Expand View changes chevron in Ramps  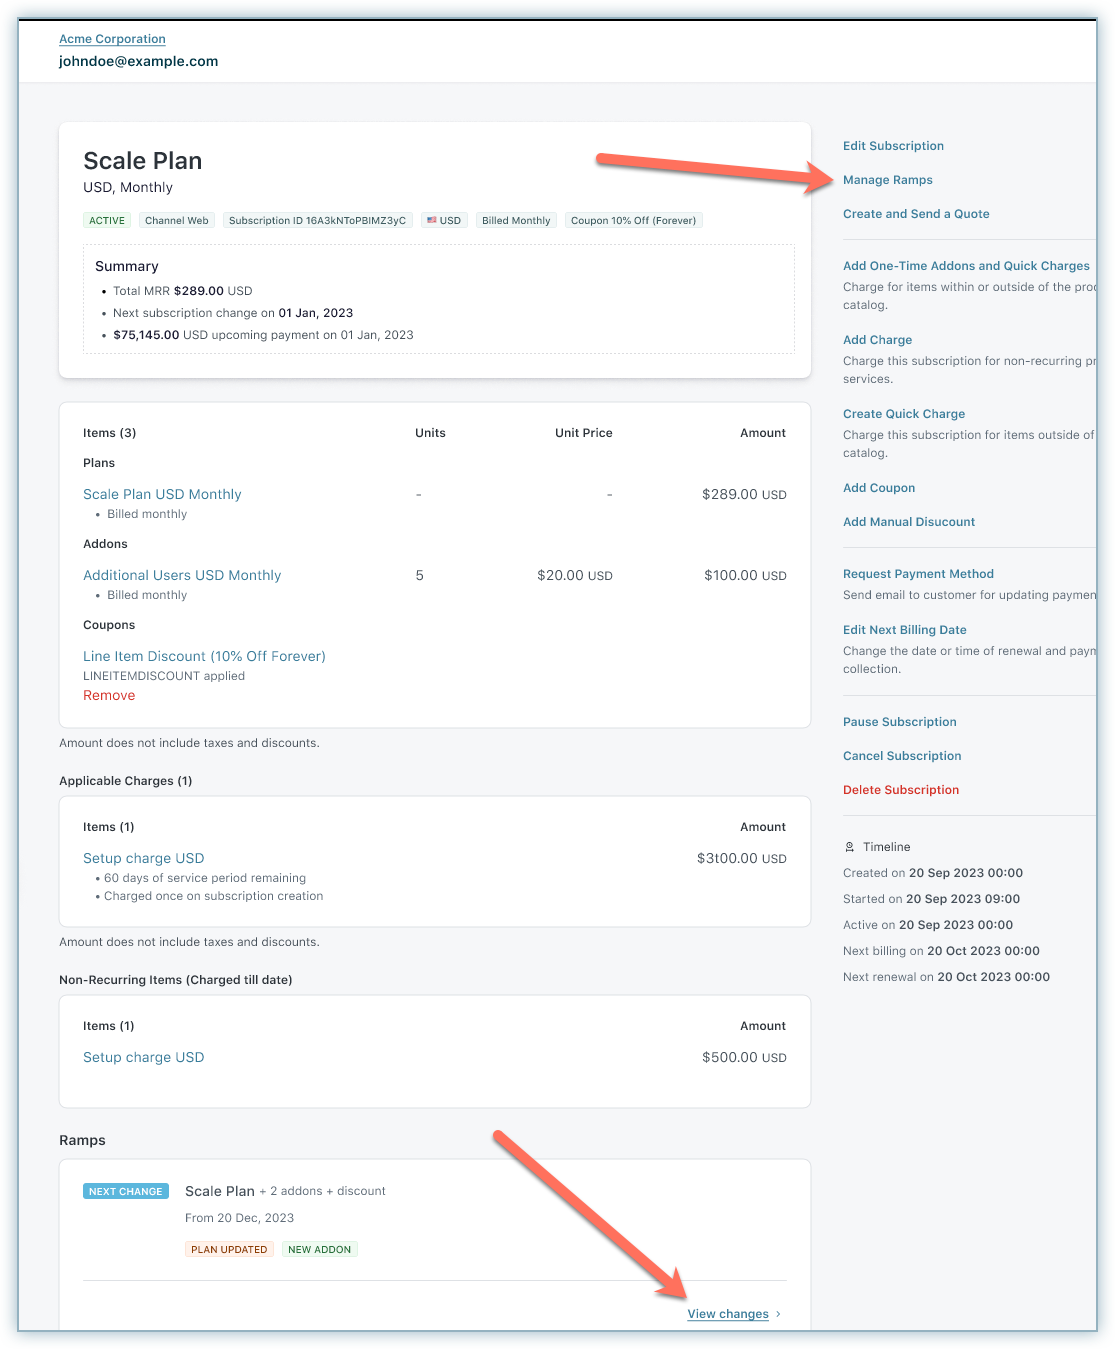click(x=778, y=1314)
